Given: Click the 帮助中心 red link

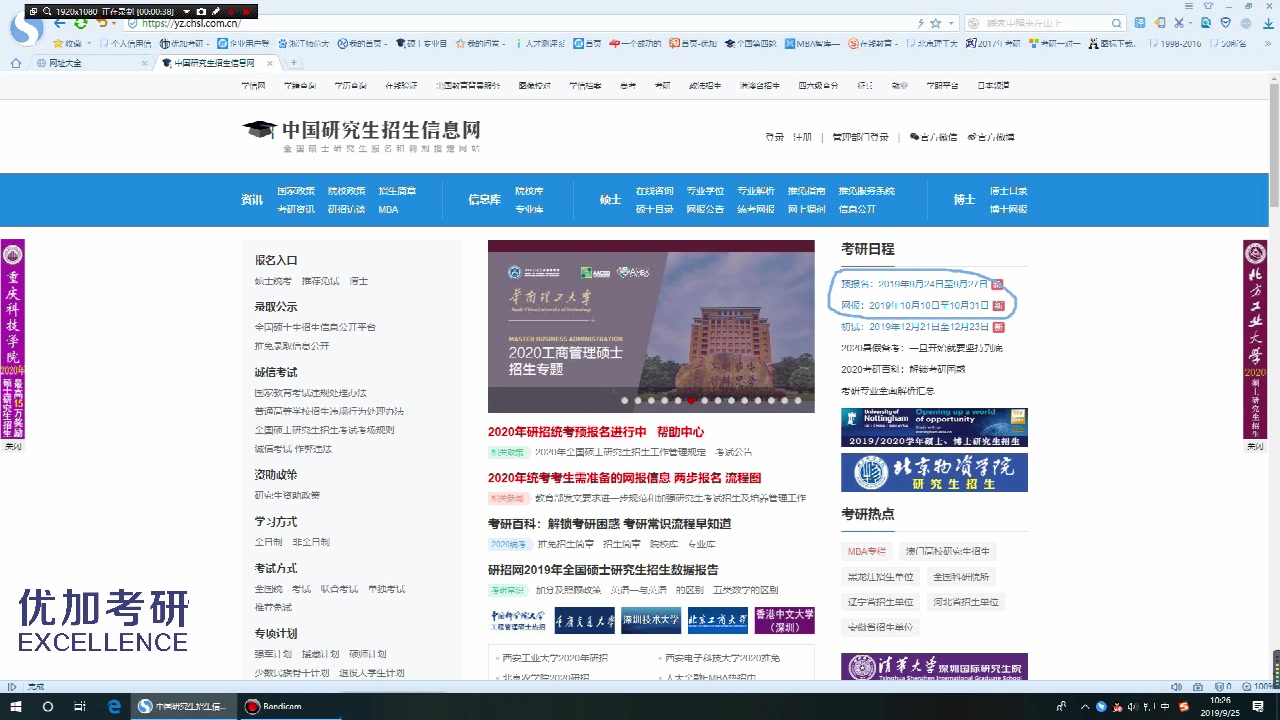Looking at the screenshot, I should tap(680, 432).
